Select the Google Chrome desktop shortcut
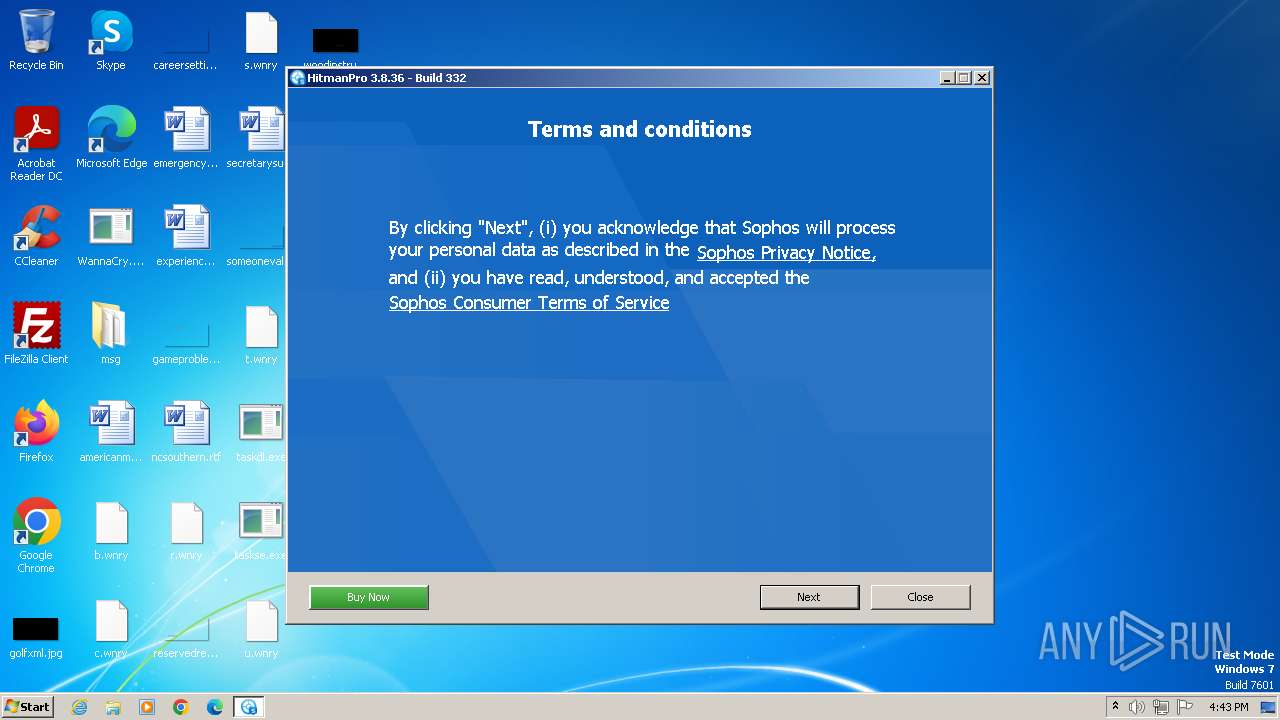The image size is (1280, 720). tap(36, 536)
